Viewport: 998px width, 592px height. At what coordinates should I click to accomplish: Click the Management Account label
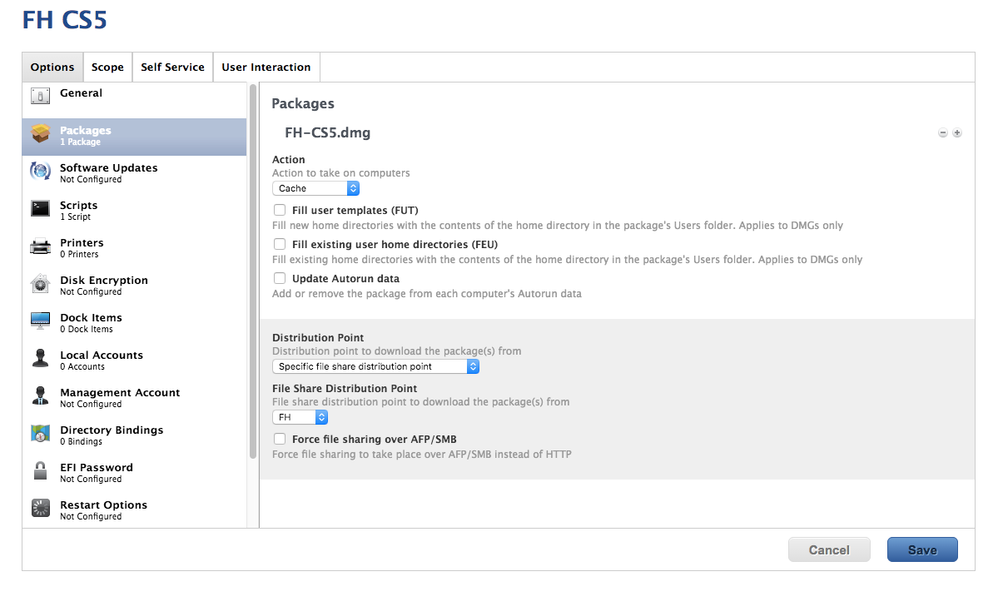pos(120,393)
